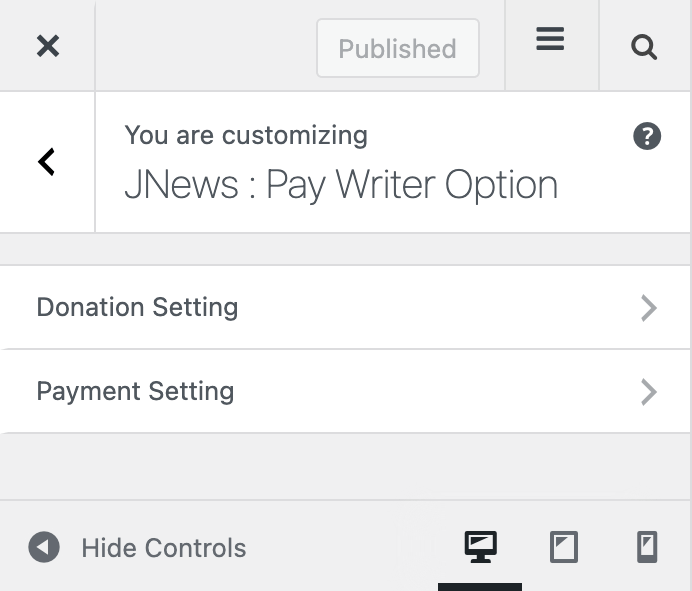Click the JNews : Pay Writer Option heading
The height and width of the screenshot is (591, 692).
[340, 185]
